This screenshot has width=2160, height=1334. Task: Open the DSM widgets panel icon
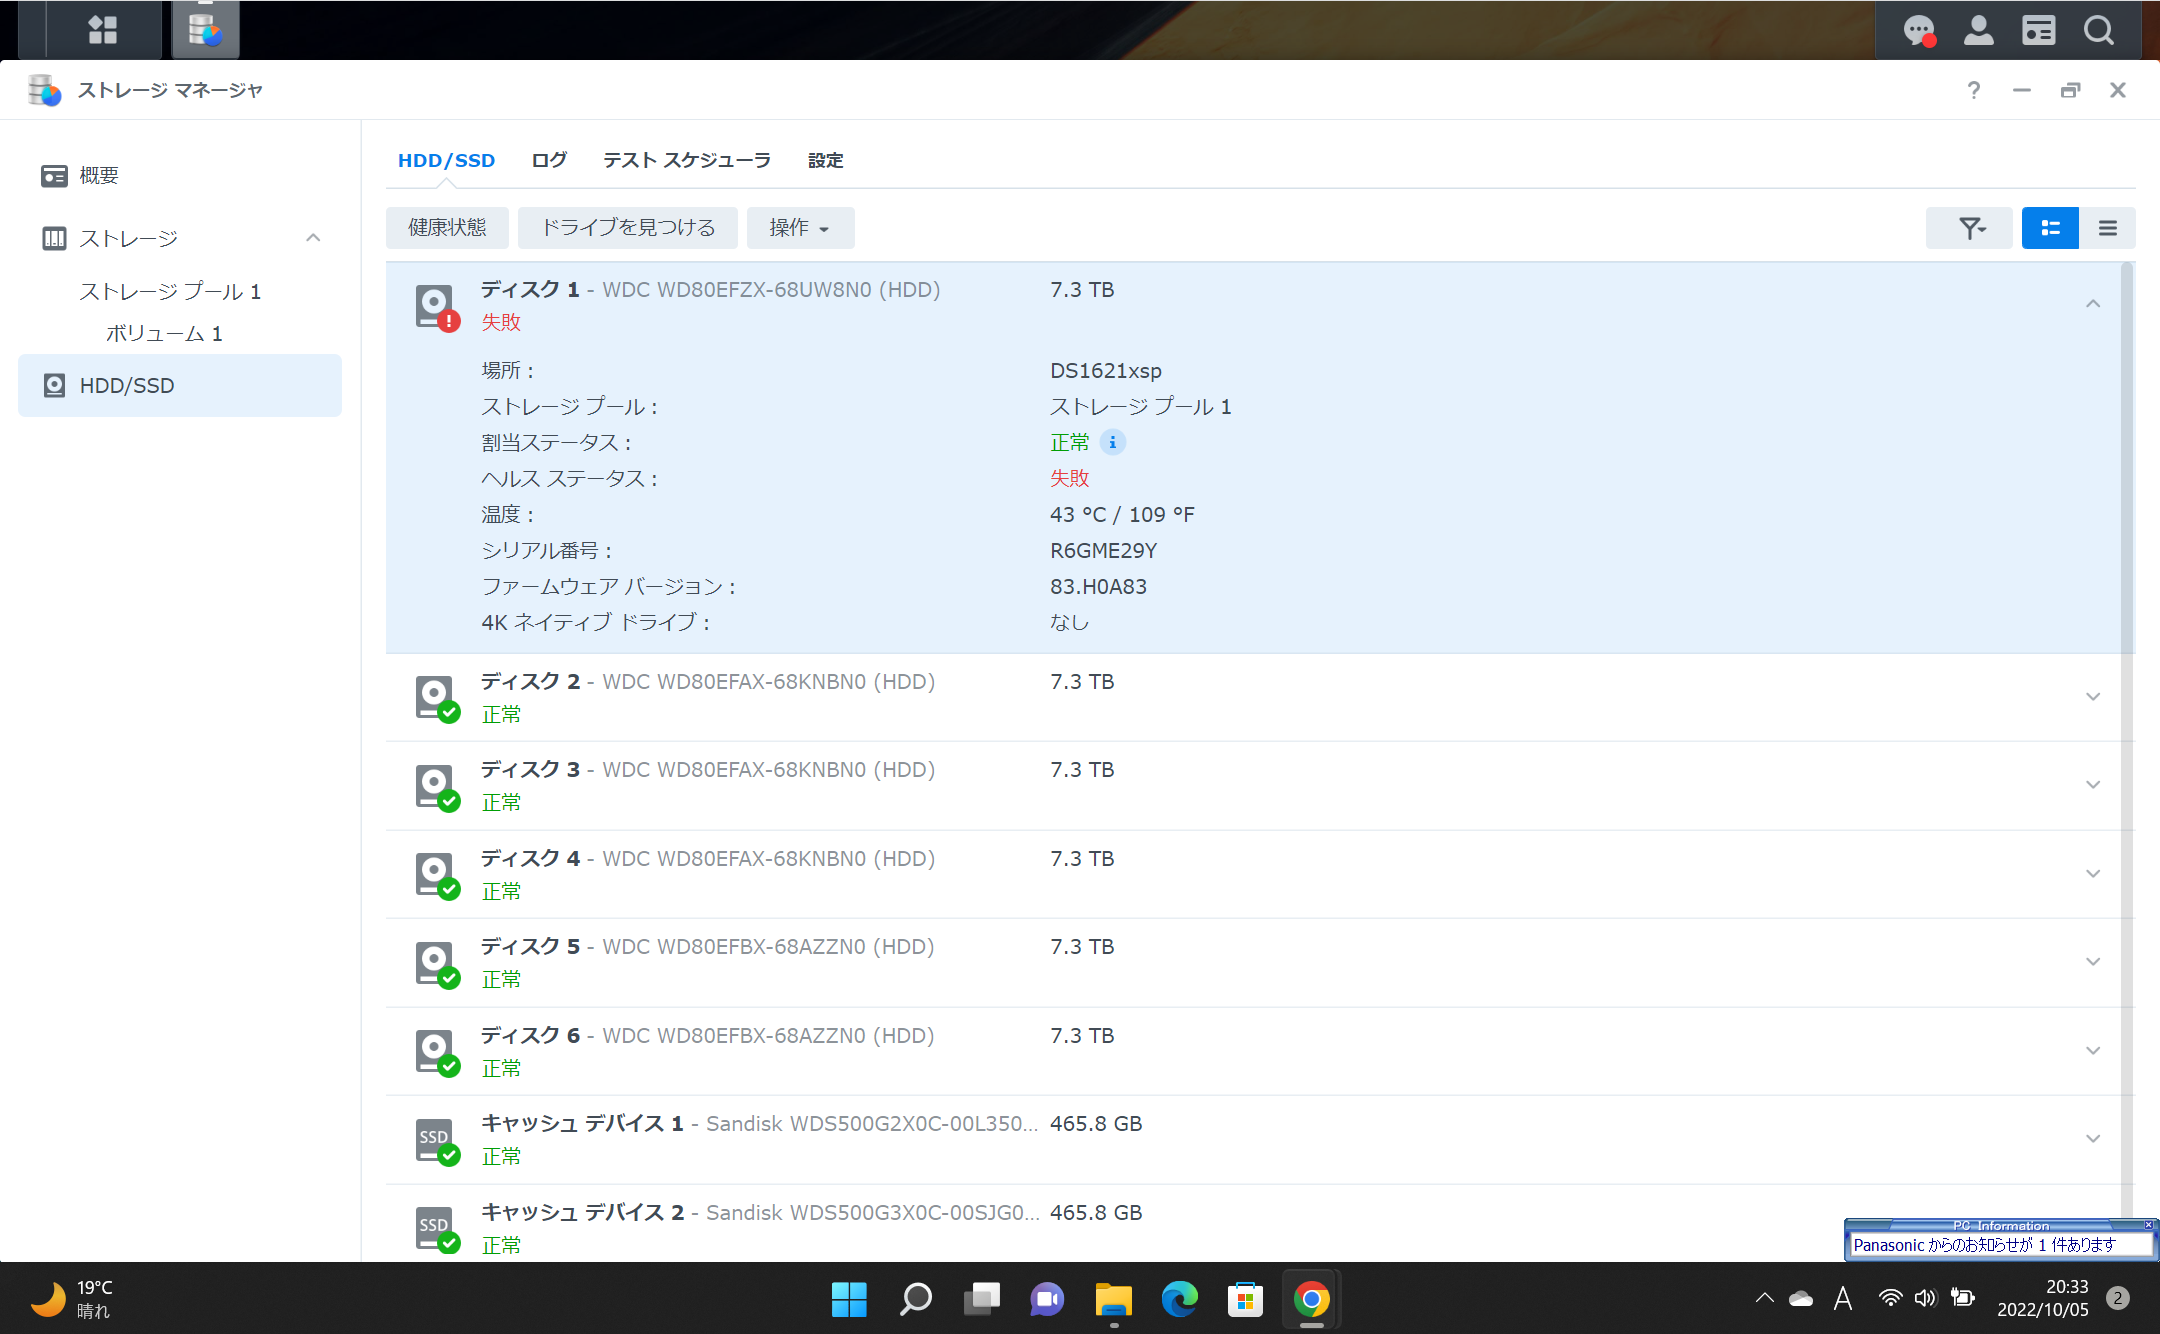coord(2038,31)
